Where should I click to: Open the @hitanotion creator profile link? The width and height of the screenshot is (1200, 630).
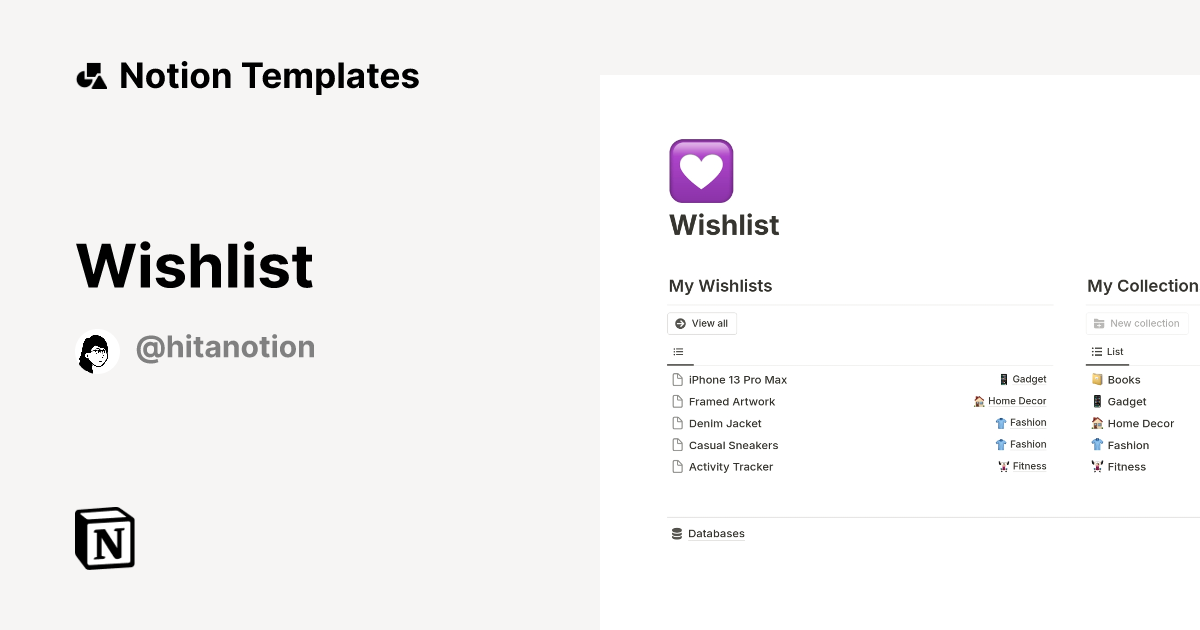(225, 346)
